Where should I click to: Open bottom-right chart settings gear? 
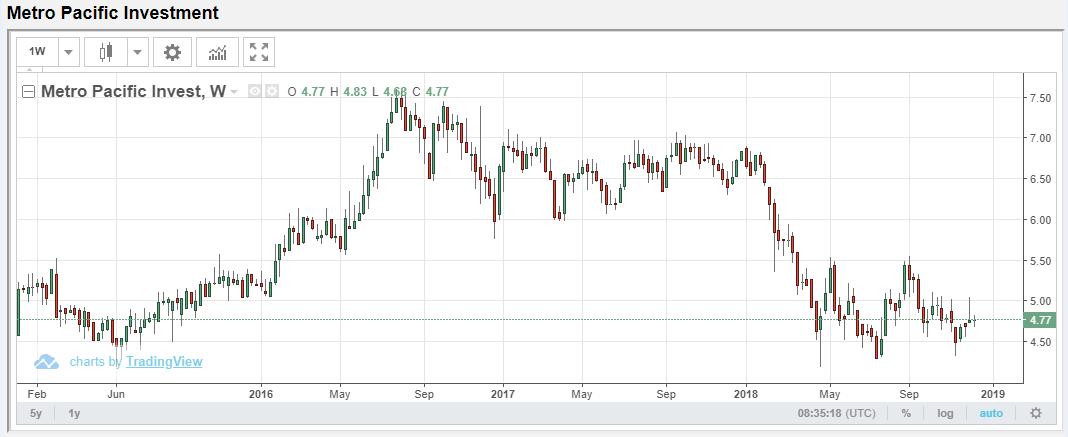[1035, 413]
